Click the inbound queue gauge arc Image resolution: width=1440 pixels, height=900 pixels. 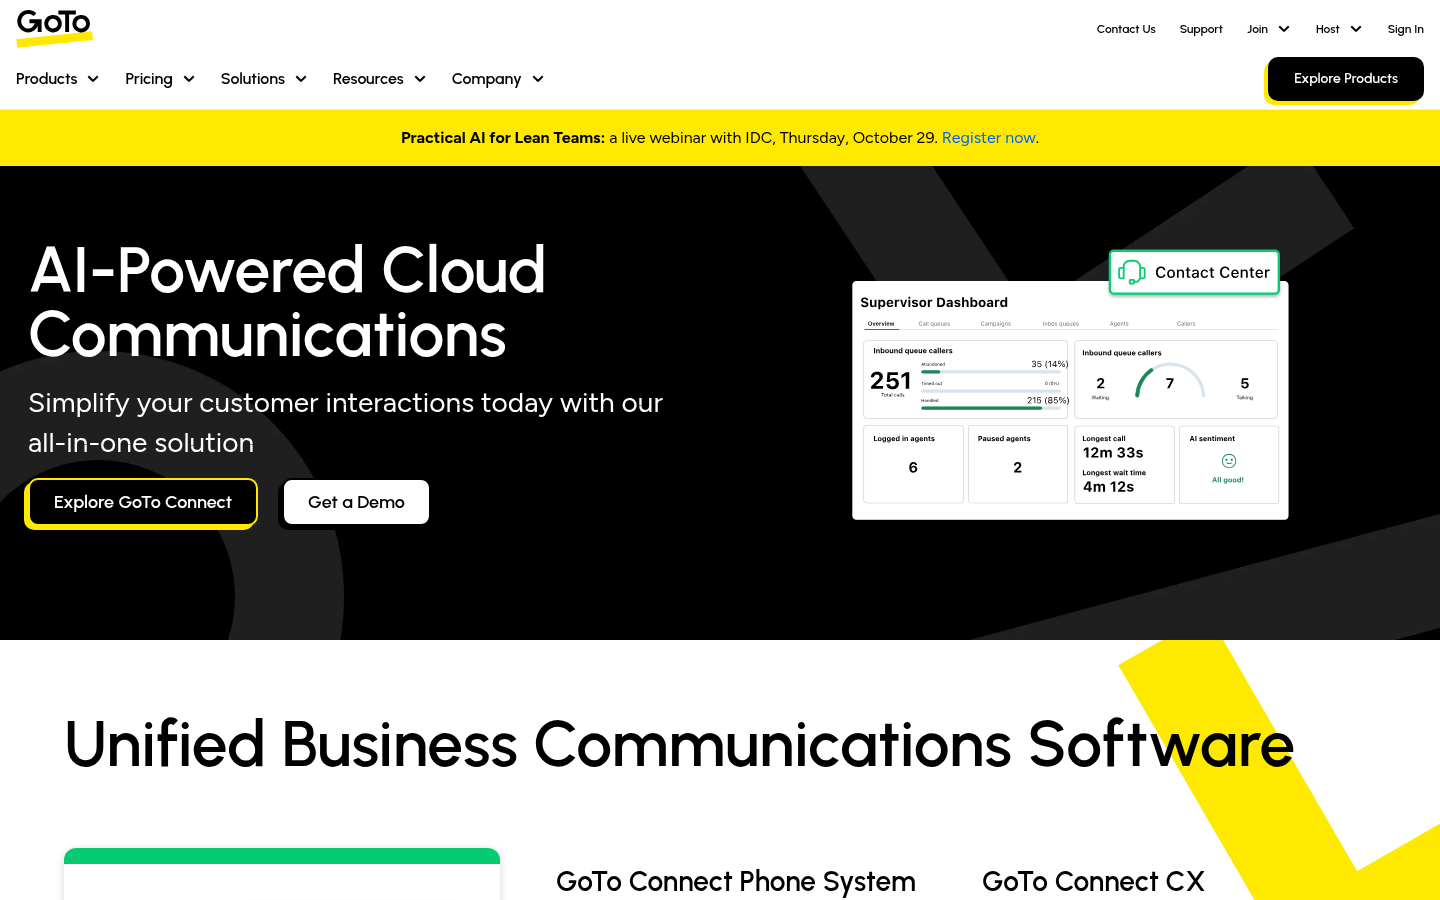[1170, 381]
